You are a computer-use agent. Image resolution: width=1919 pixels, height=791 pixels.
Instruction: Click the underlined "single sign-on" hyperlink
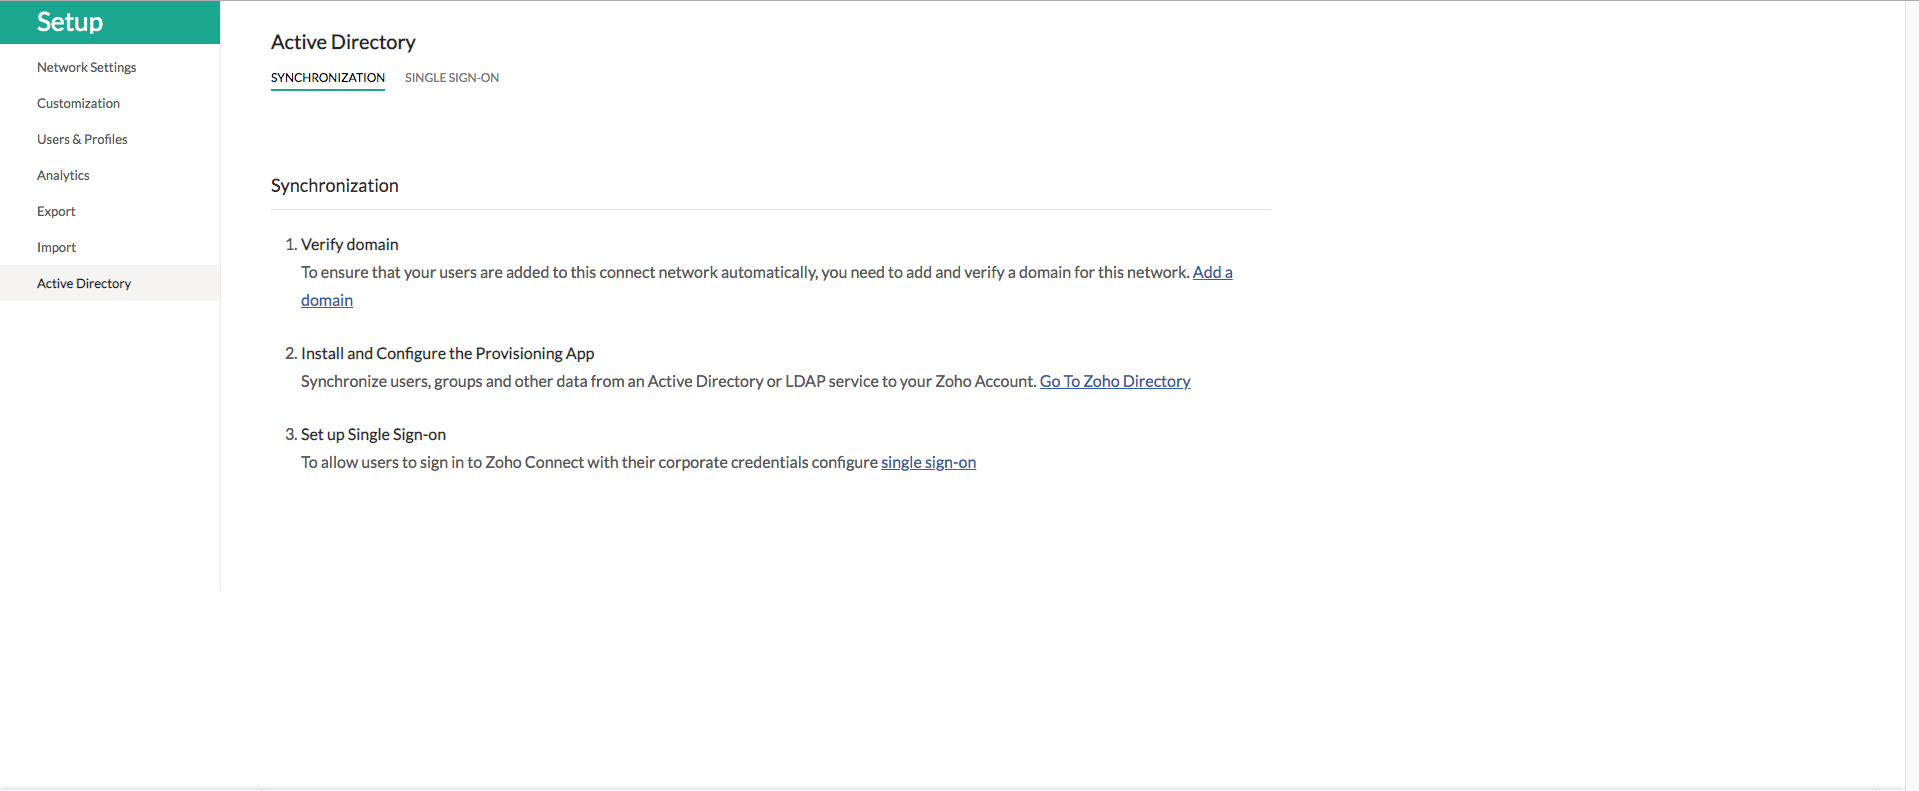(x=928, y=462)
